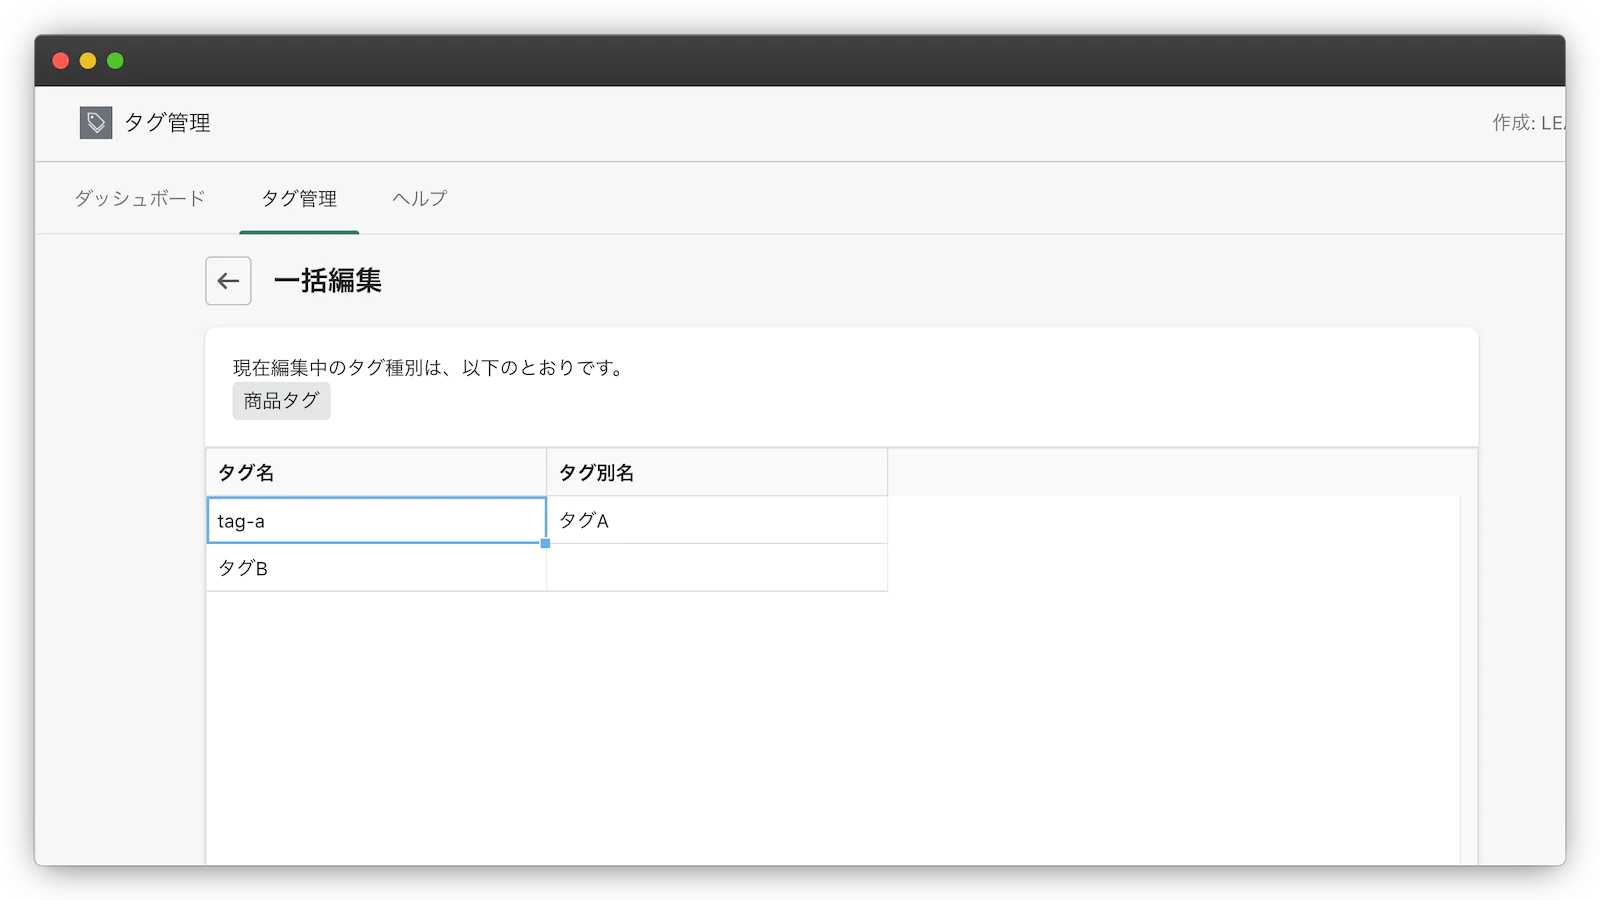
Task: Click the 一括編集 page heading
Action: pyautogui.click(x=328, y=281)
